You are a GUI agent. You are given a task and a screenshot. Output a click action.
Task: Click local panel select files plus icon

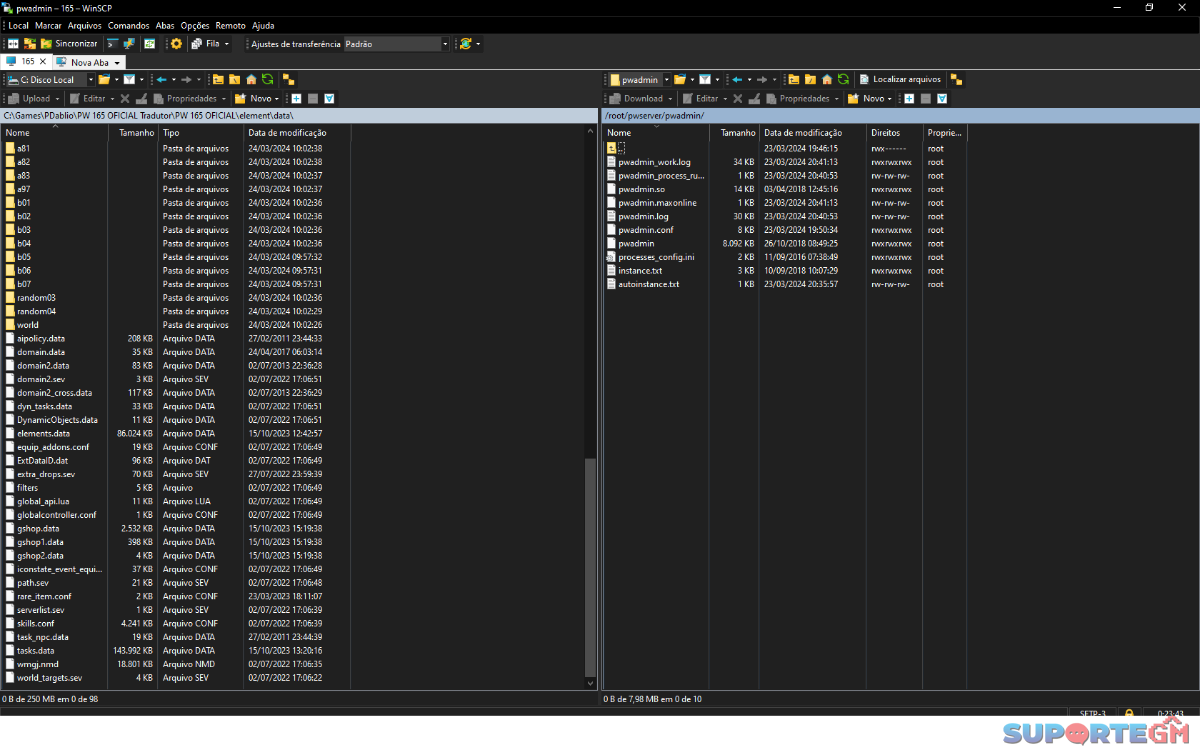coord(296,99)
